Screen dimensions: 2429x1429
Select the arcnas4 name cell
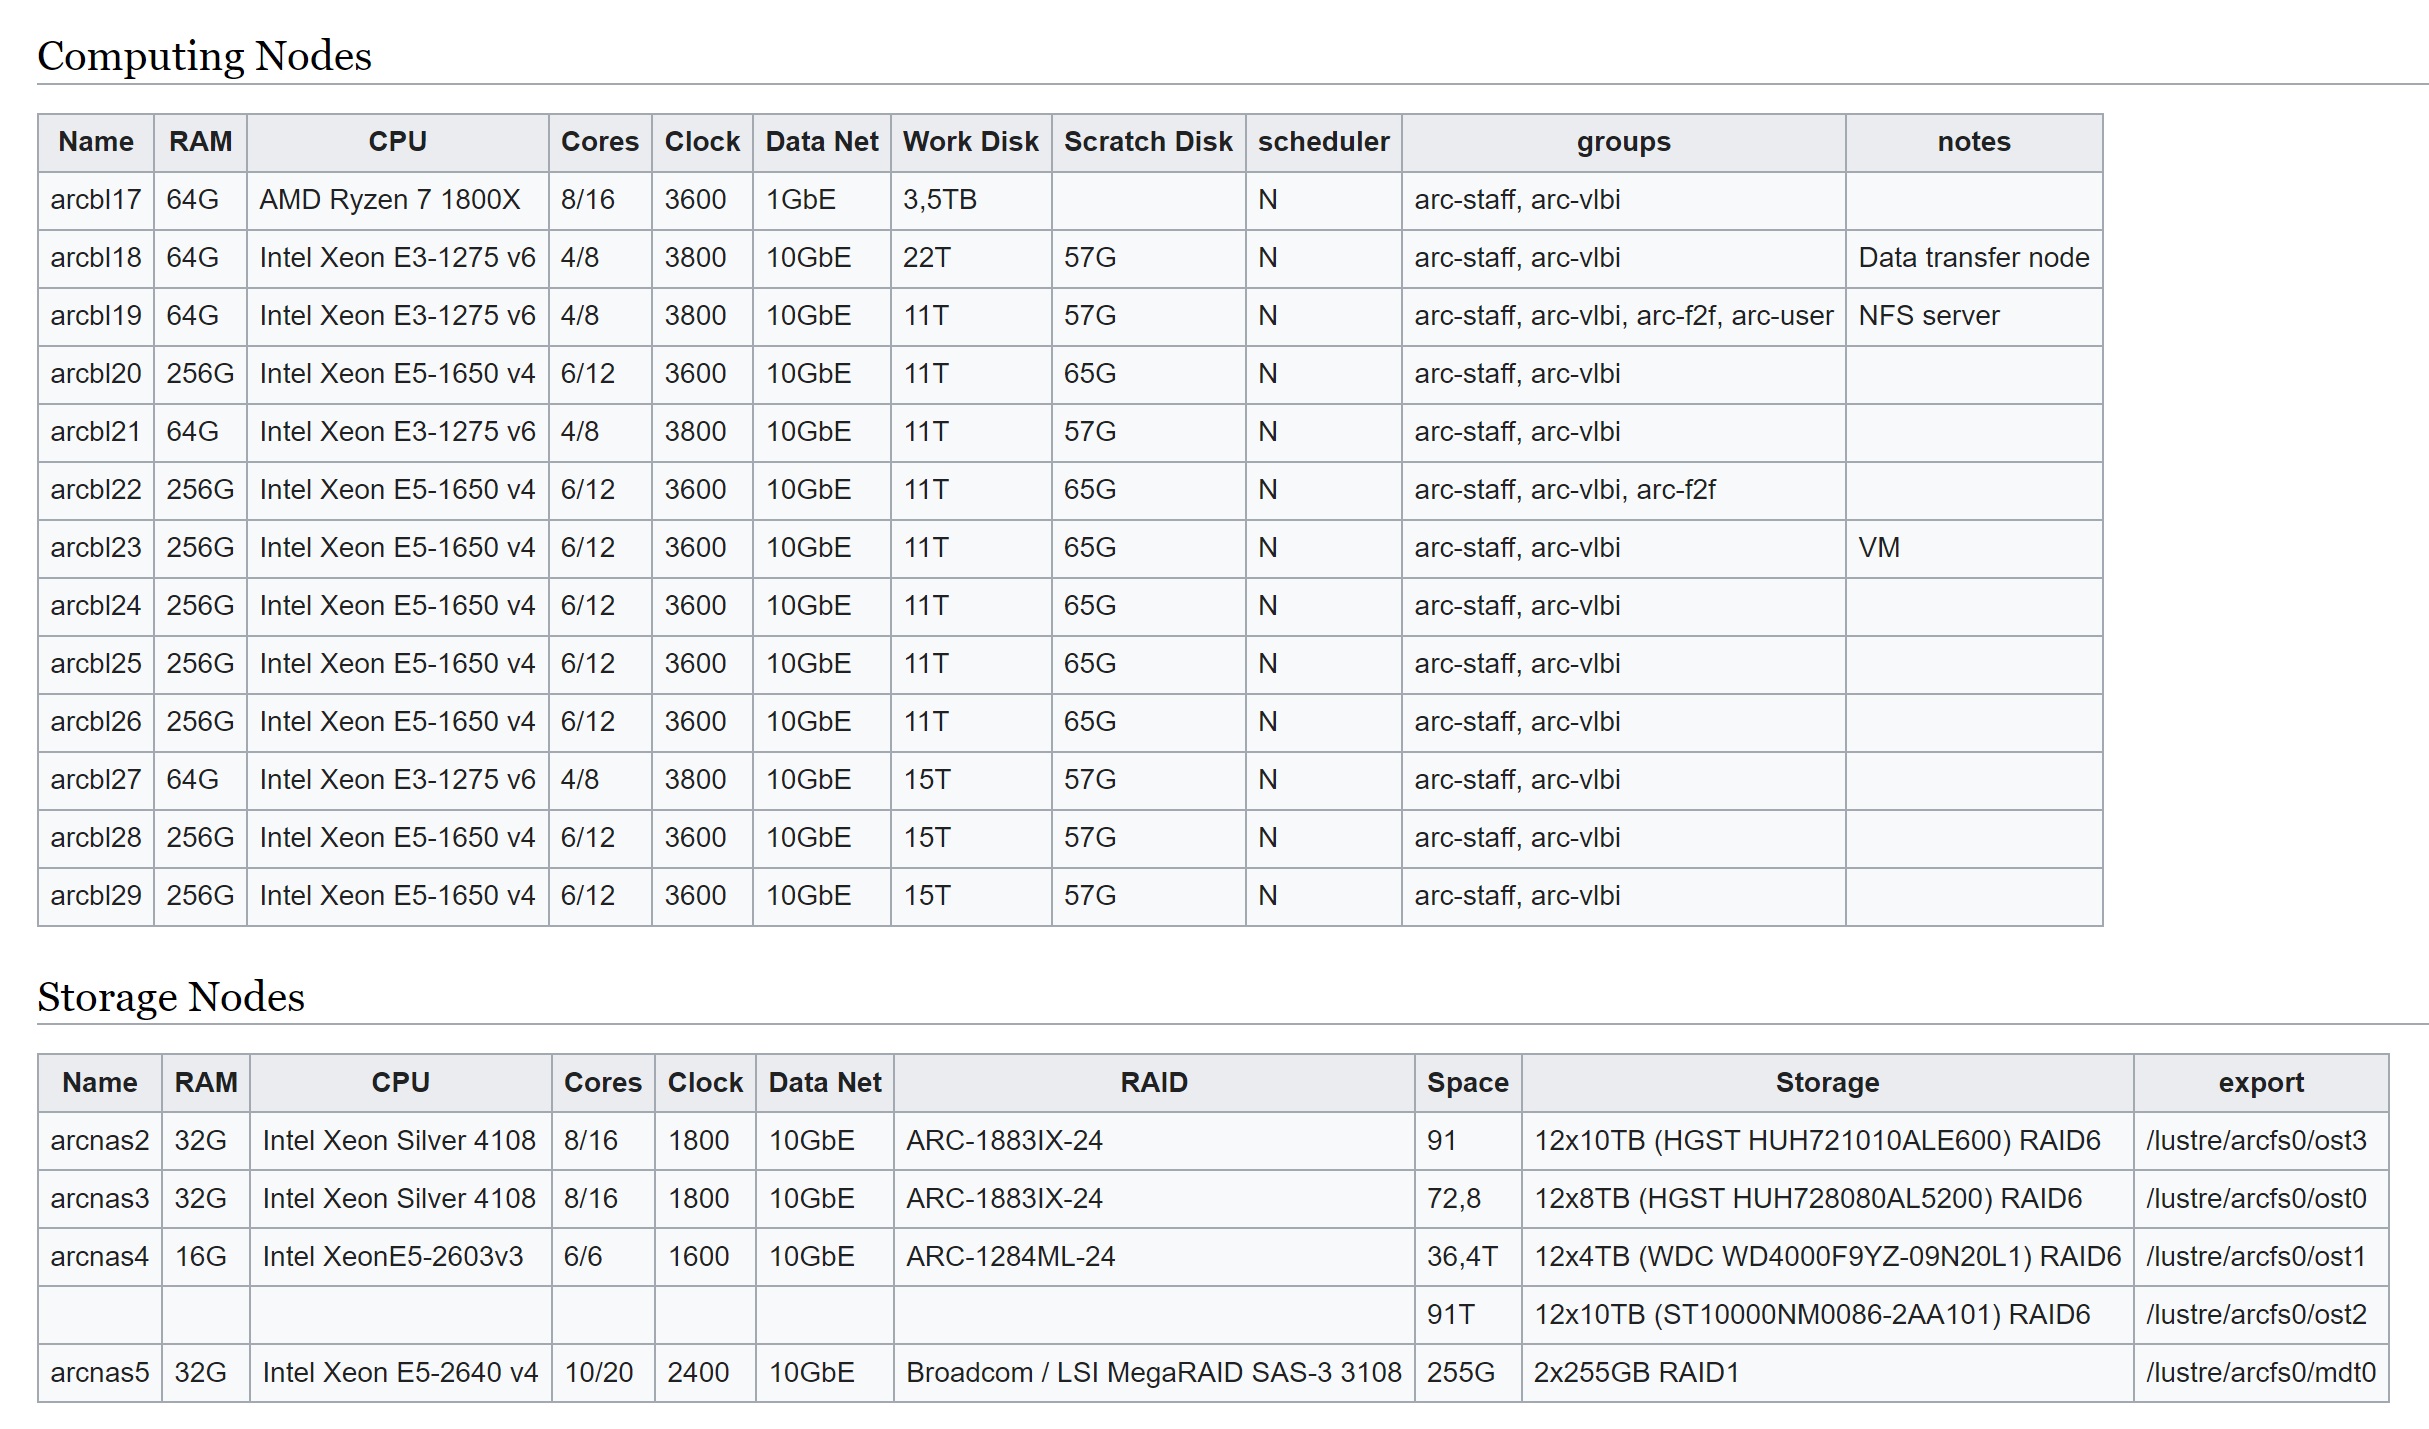point(100,1257)
